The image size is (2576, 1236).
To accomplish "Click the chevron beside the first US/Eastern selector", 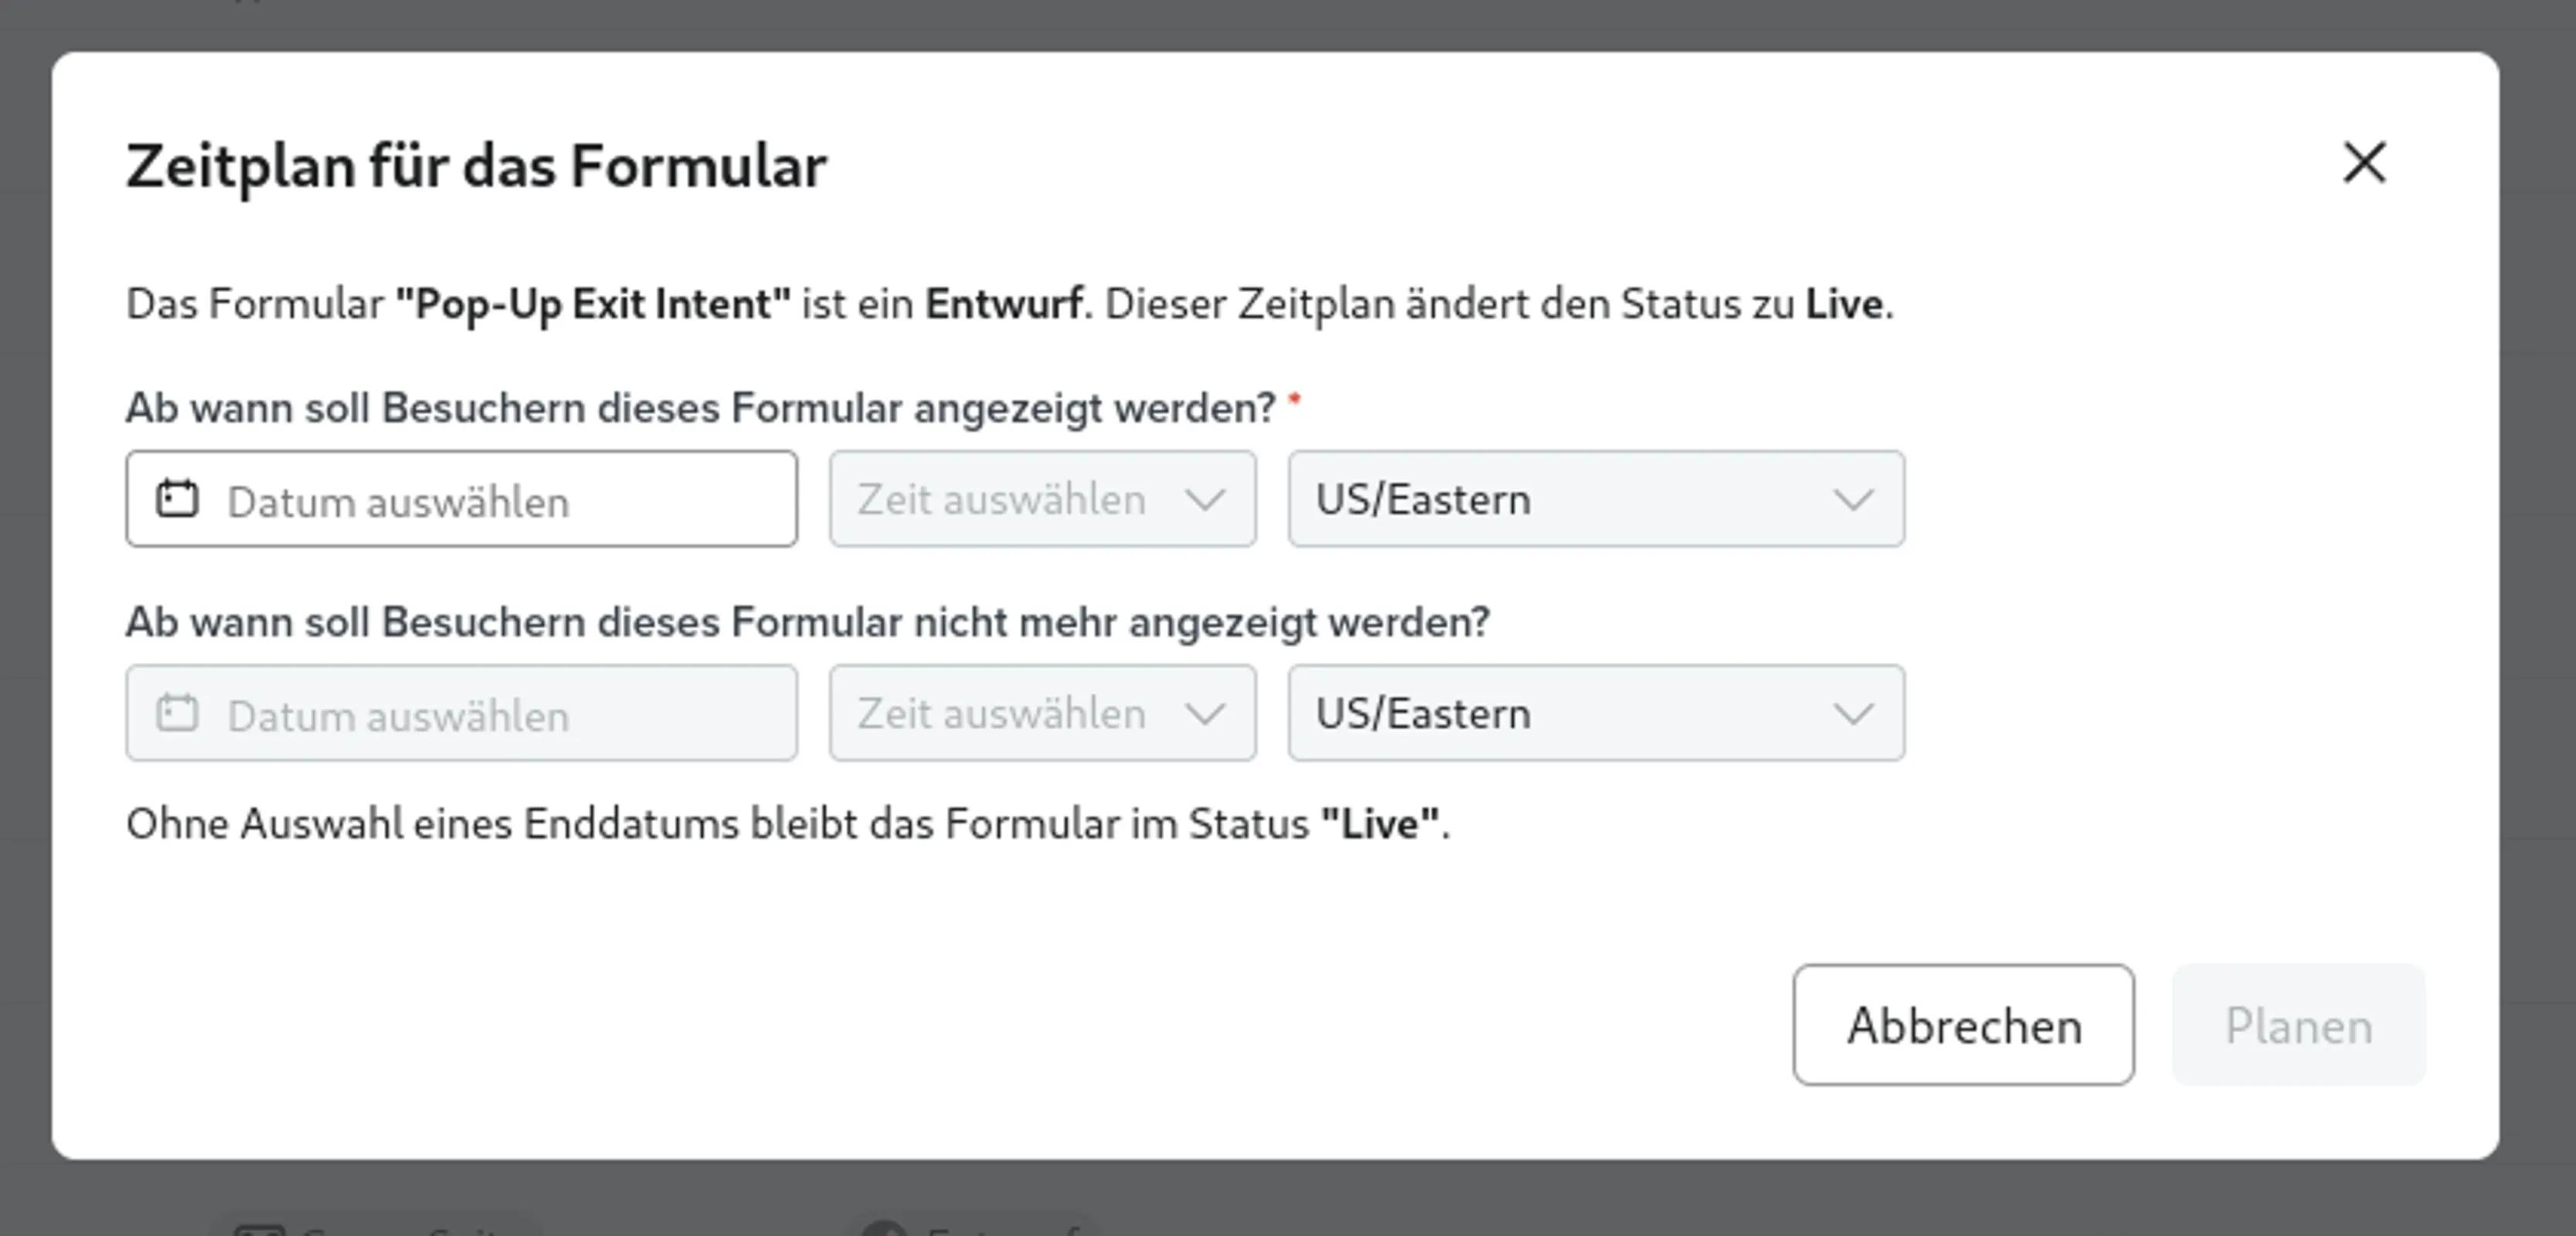I will coord(1852,500).
